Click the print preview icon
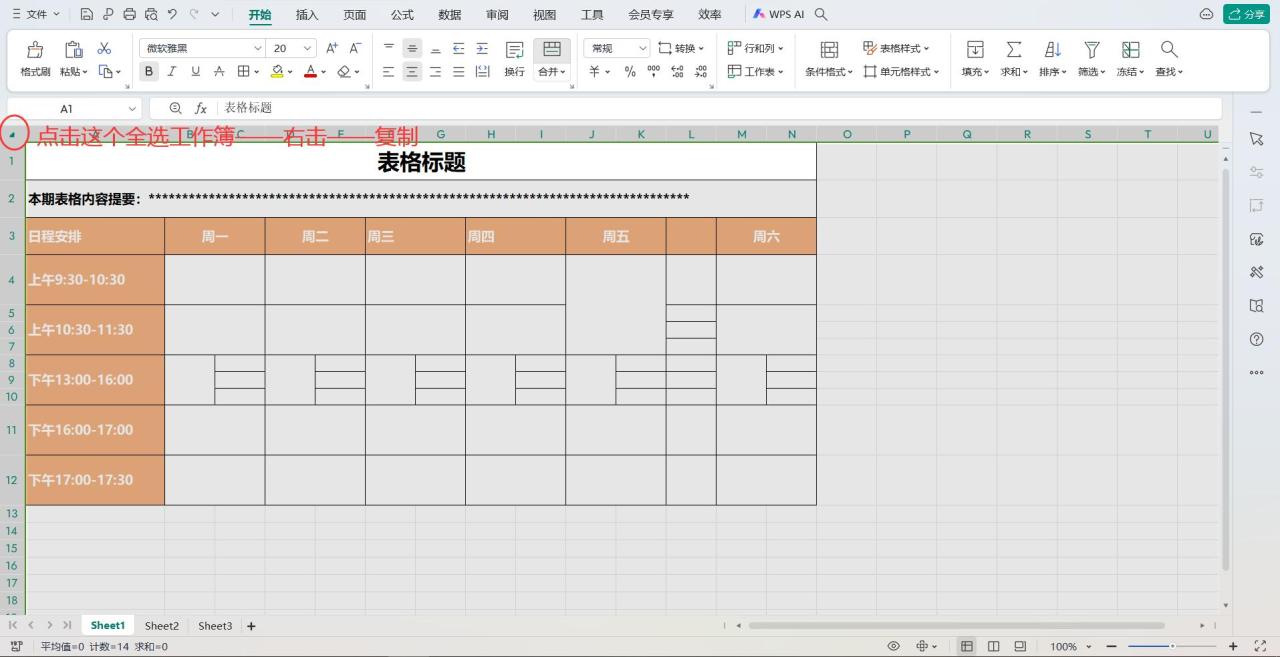1280x657 pixels. [x=151, y=14]
